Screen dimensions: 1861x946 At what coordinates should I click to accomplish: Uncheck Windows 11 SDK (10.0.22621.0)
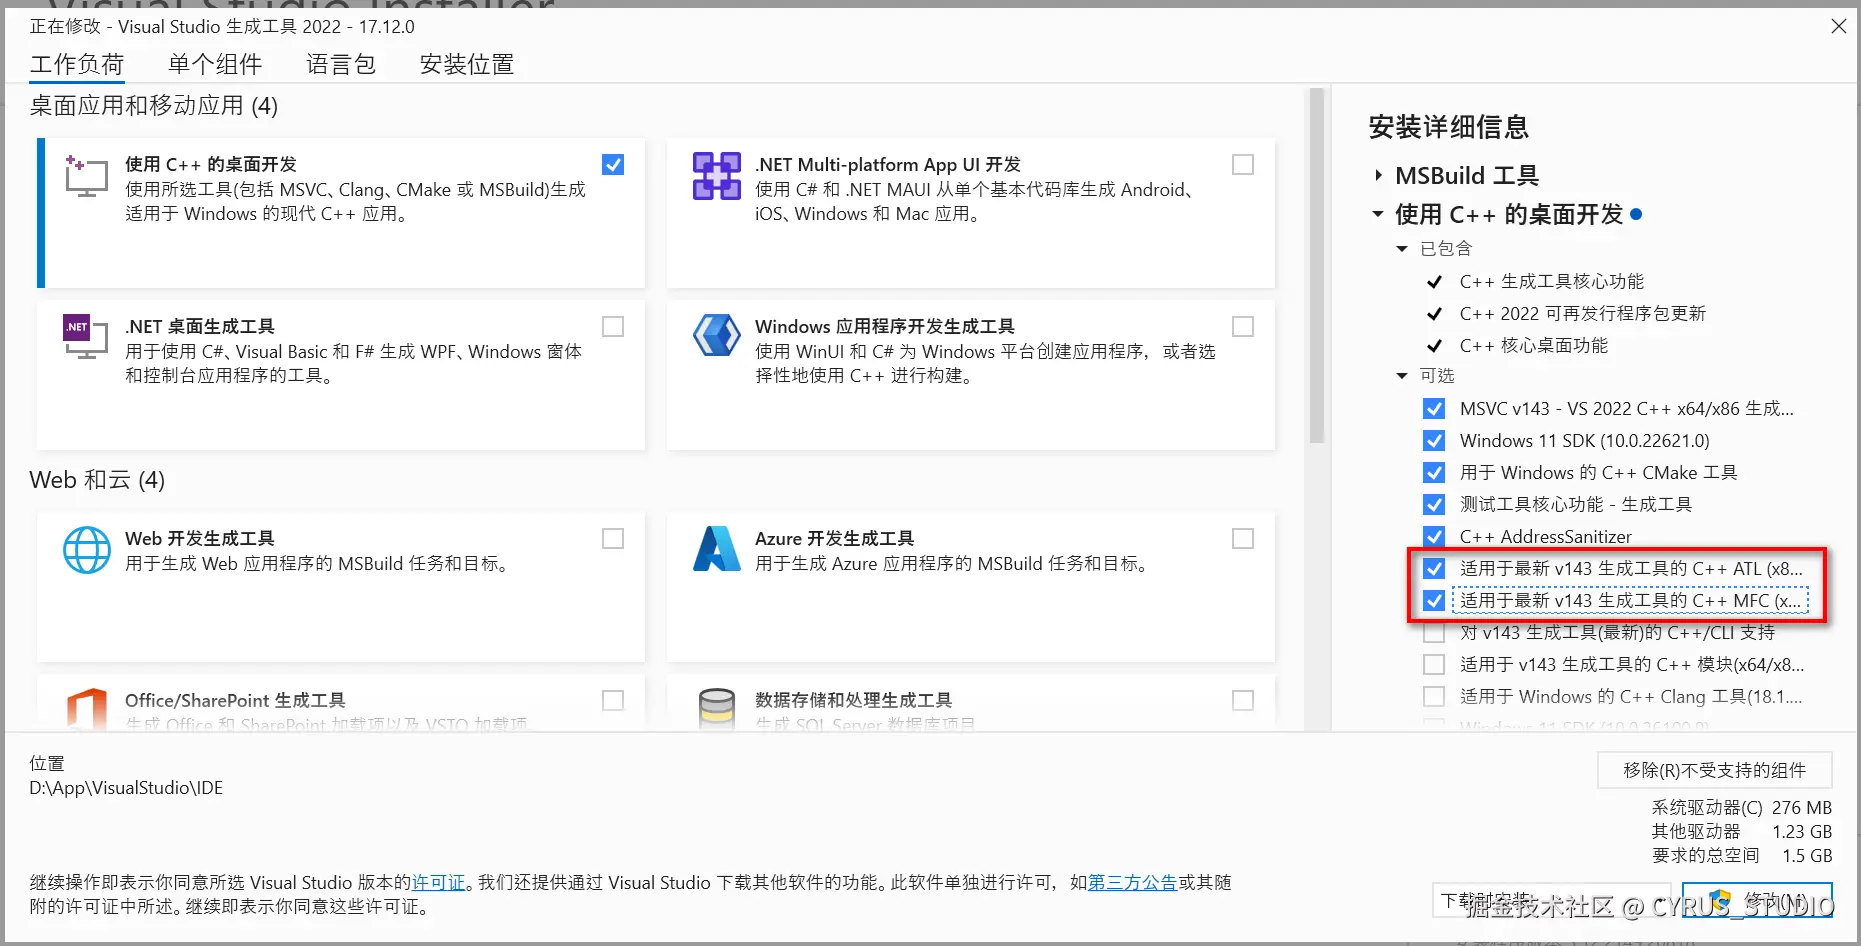[1434, 441]
